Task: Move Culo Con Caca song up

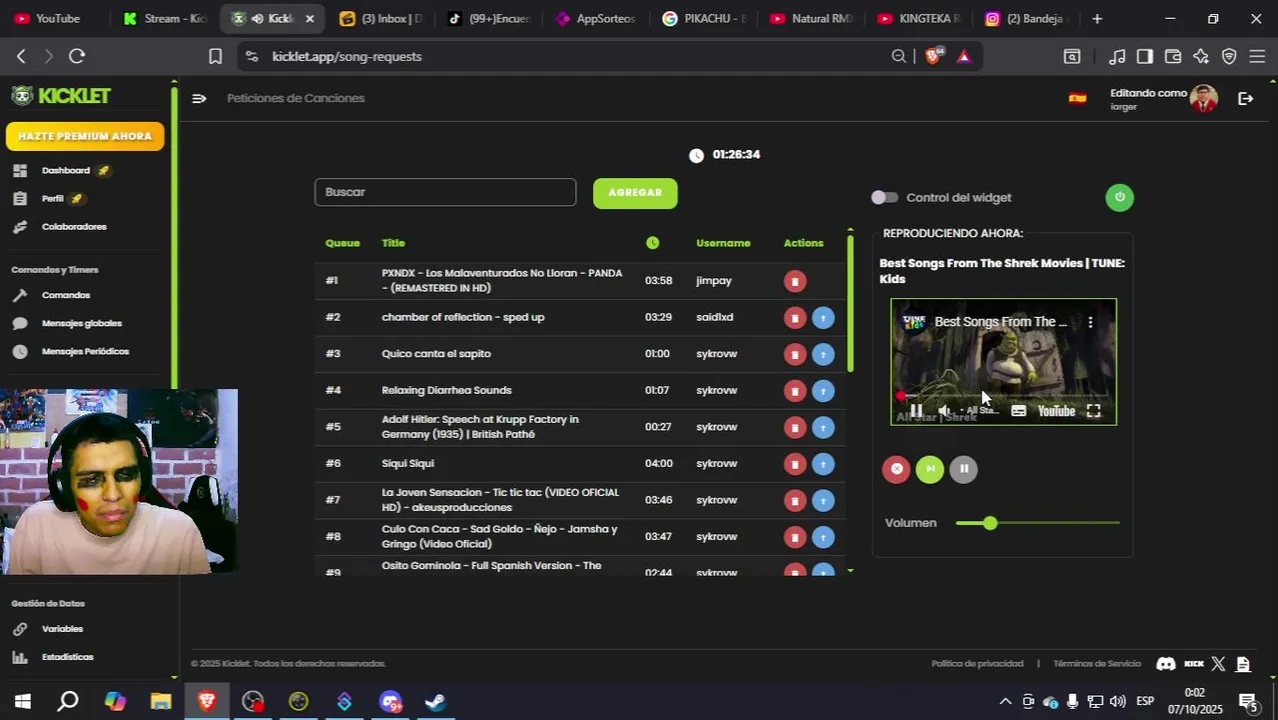Action: coord(823,537)
